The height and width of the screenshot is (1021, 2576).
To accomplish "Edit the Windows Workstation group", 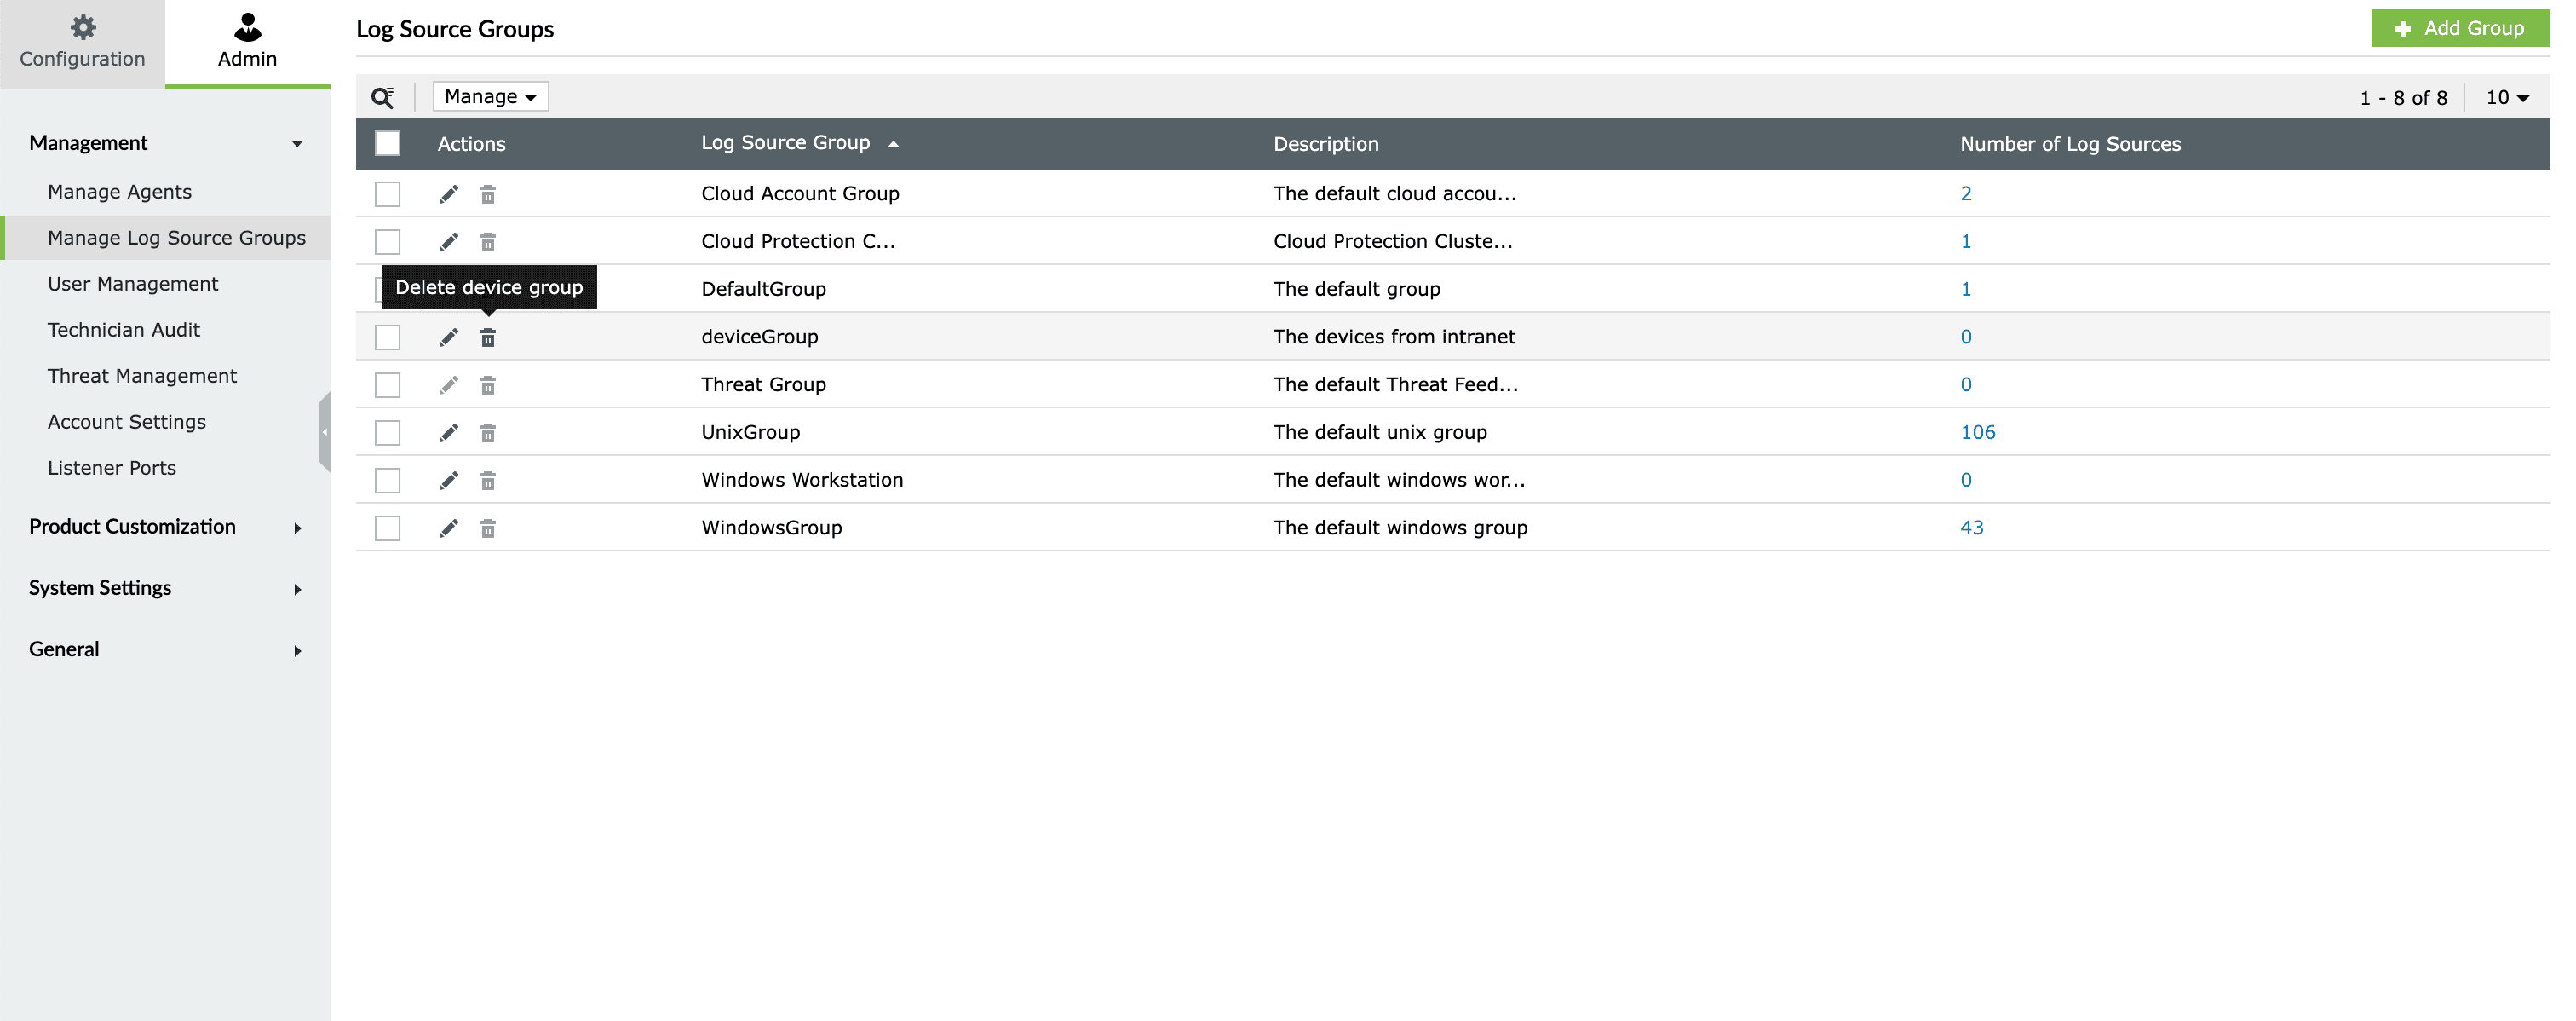I will (448, 481).
